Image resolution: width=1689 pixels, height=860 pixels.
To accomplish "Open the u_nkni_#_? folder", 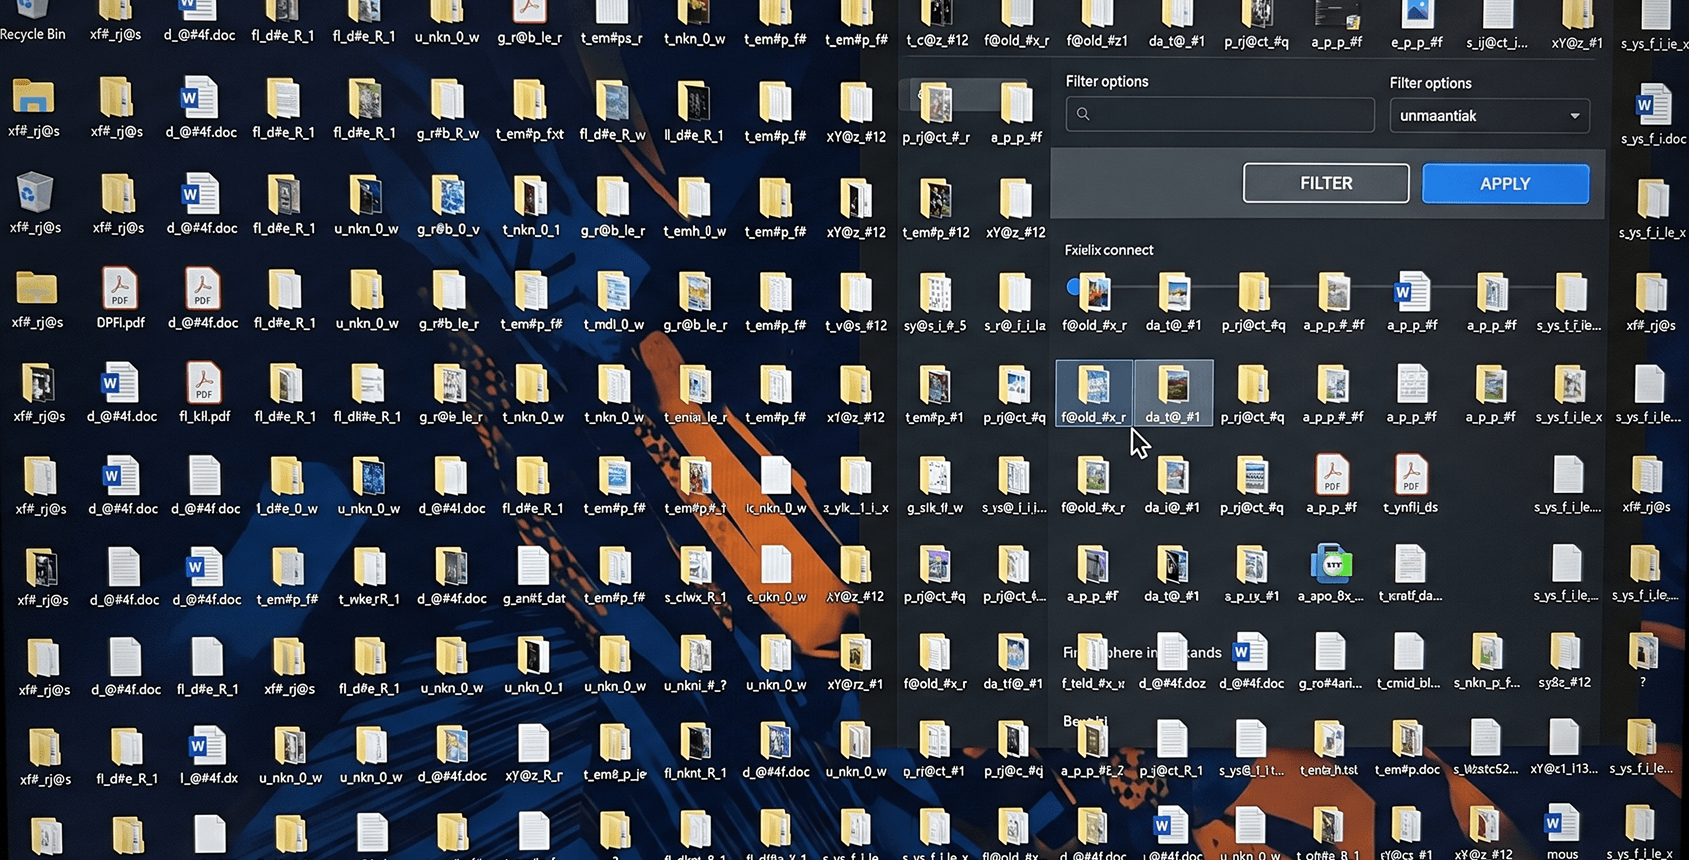I will point(695,655).
